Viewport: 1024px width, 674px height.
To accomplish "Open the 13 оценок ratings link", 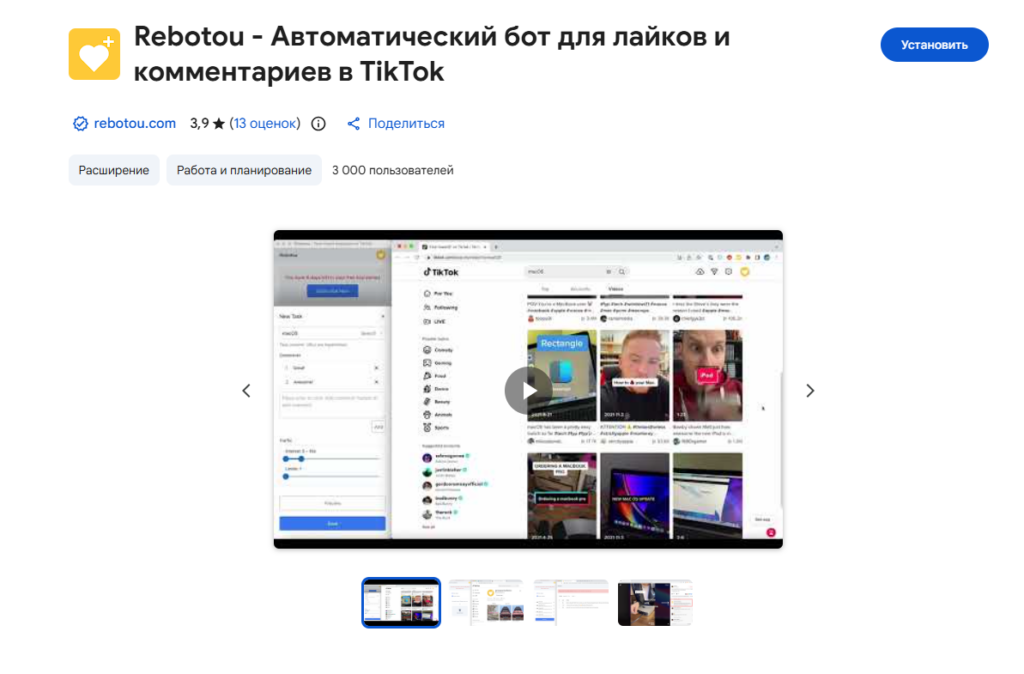I will pyautogui.click(x=264, y=123).
